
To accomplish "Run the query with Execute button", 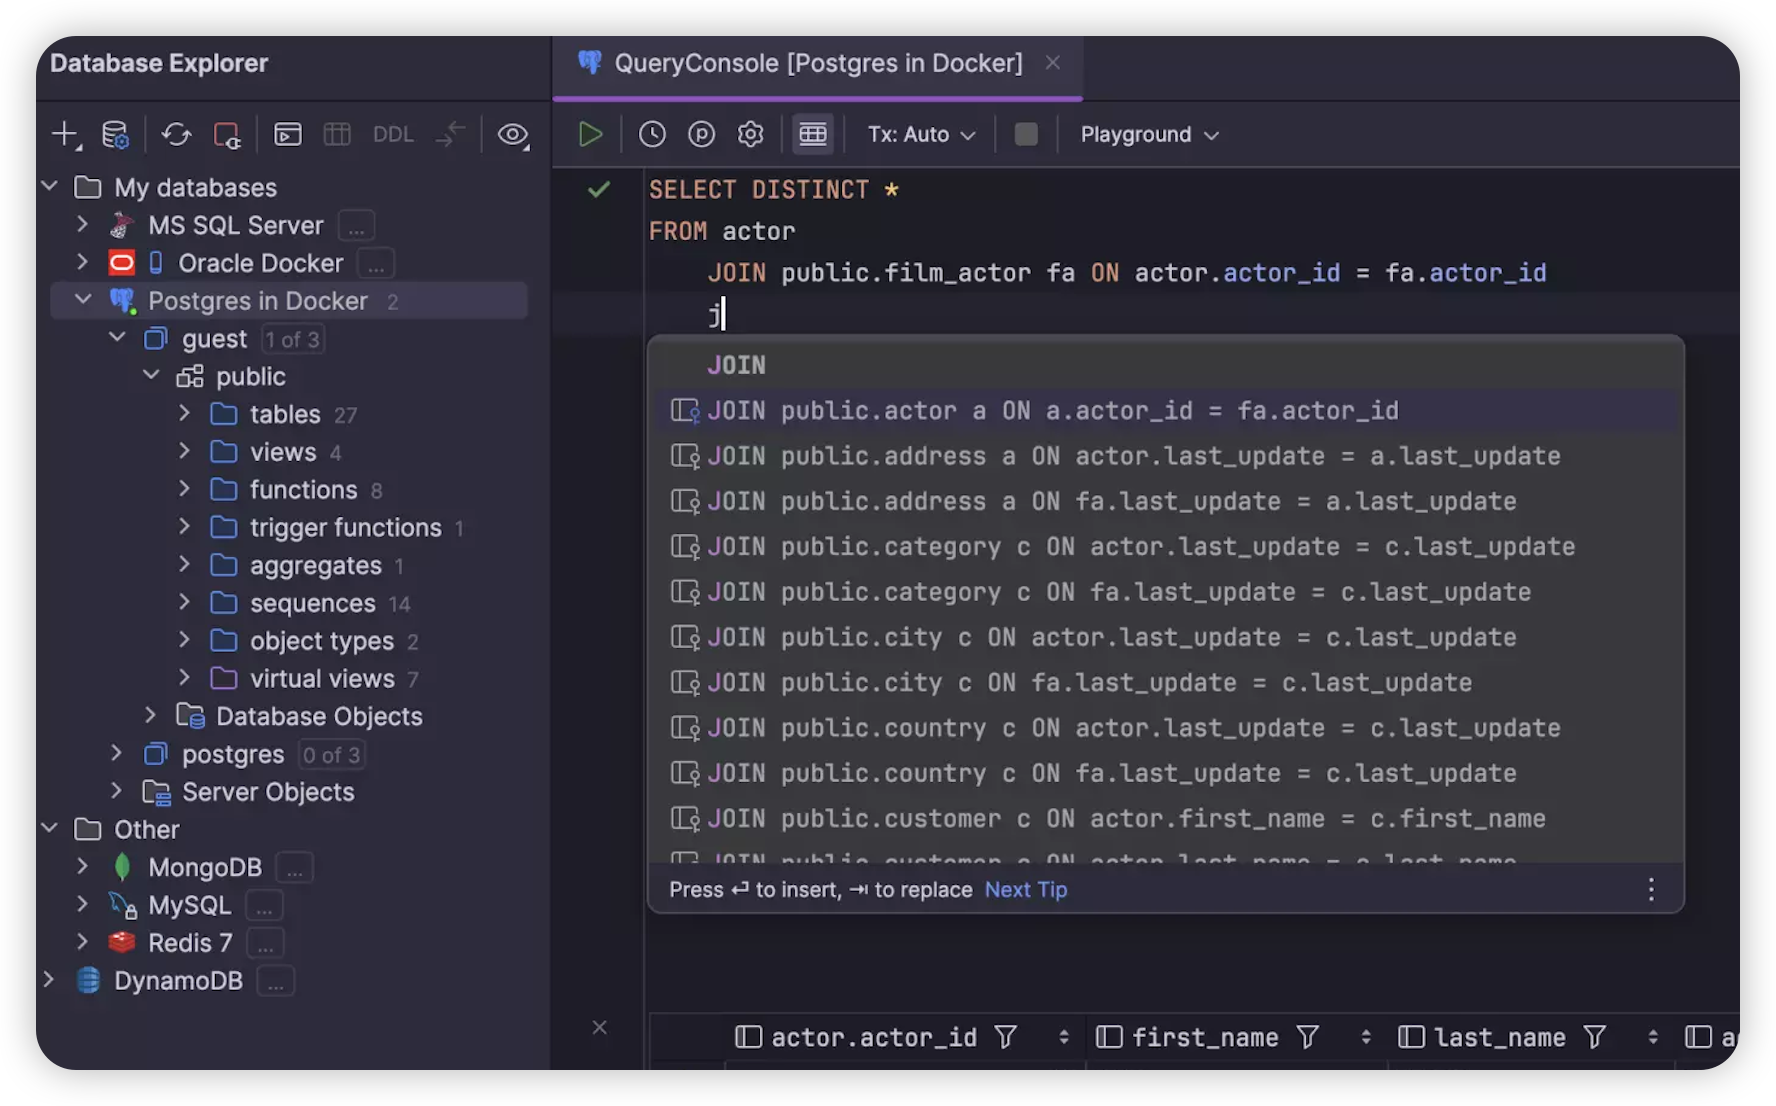I will click(590, 134).
